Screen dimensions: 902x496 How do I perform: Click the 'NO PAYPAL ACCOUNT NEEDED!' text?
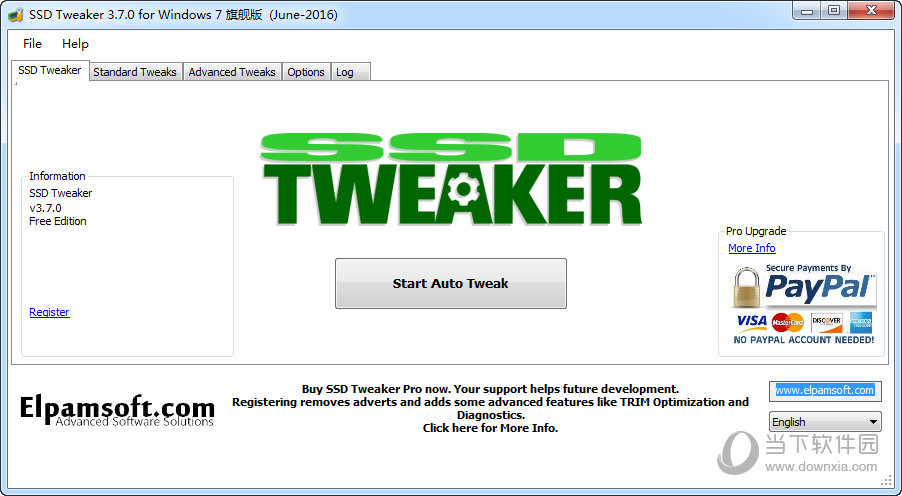click(x=804, y=339)
